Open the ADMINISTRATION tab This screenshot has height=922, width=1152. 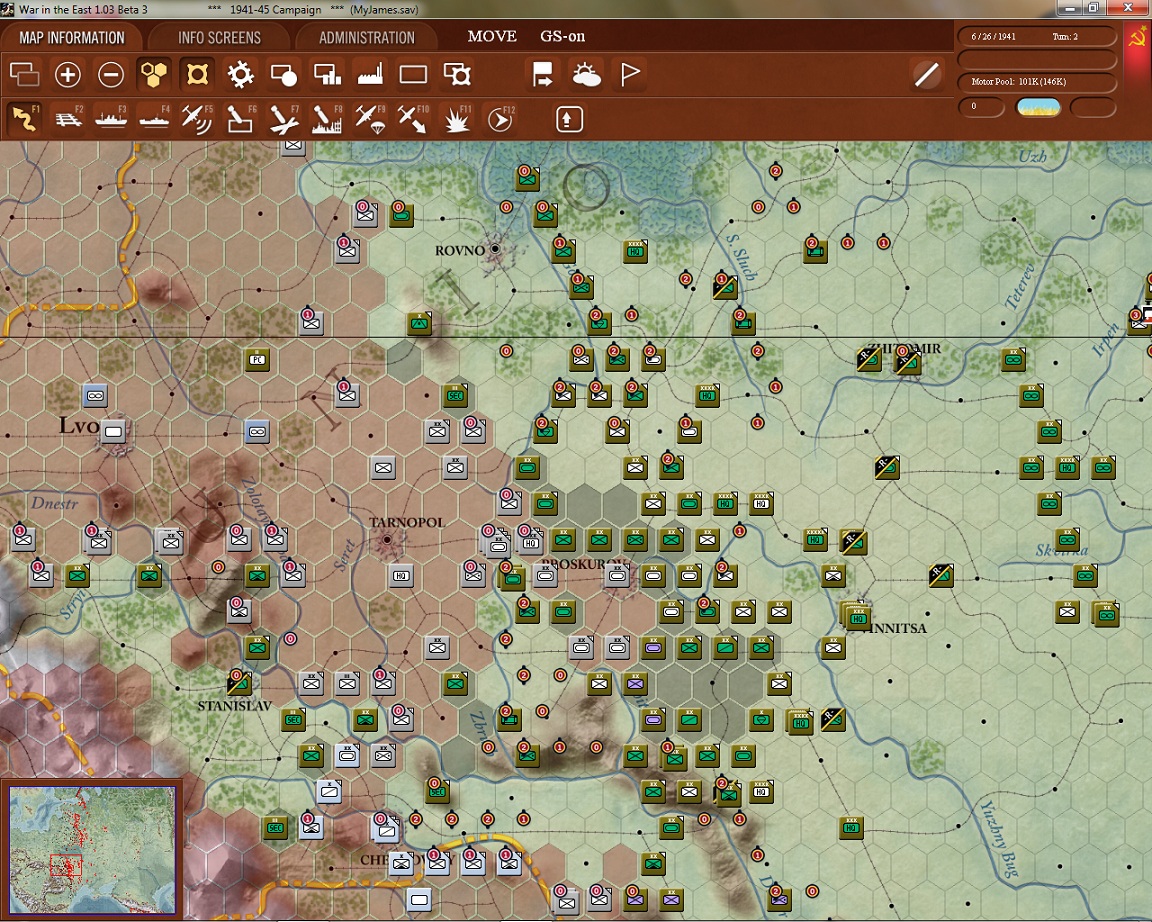tap(367, 37)
